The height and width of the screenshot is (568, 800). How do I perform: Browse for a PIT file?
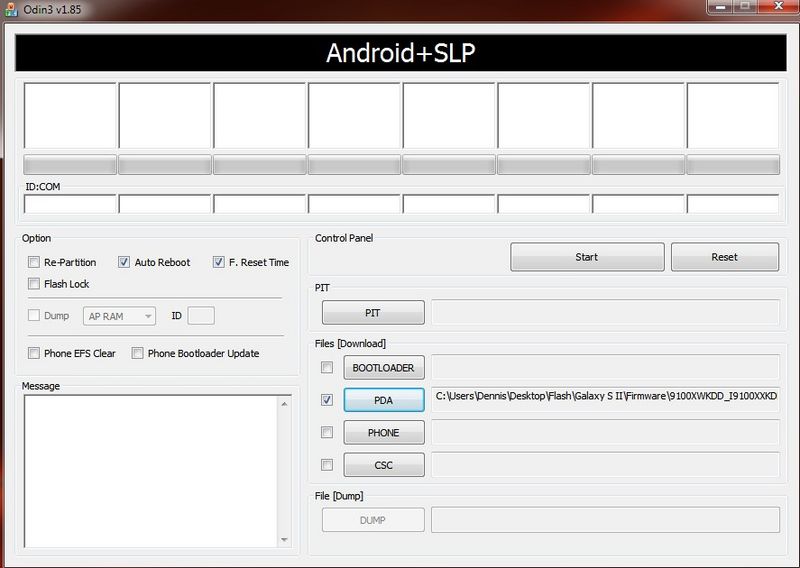tap(372, 313)
